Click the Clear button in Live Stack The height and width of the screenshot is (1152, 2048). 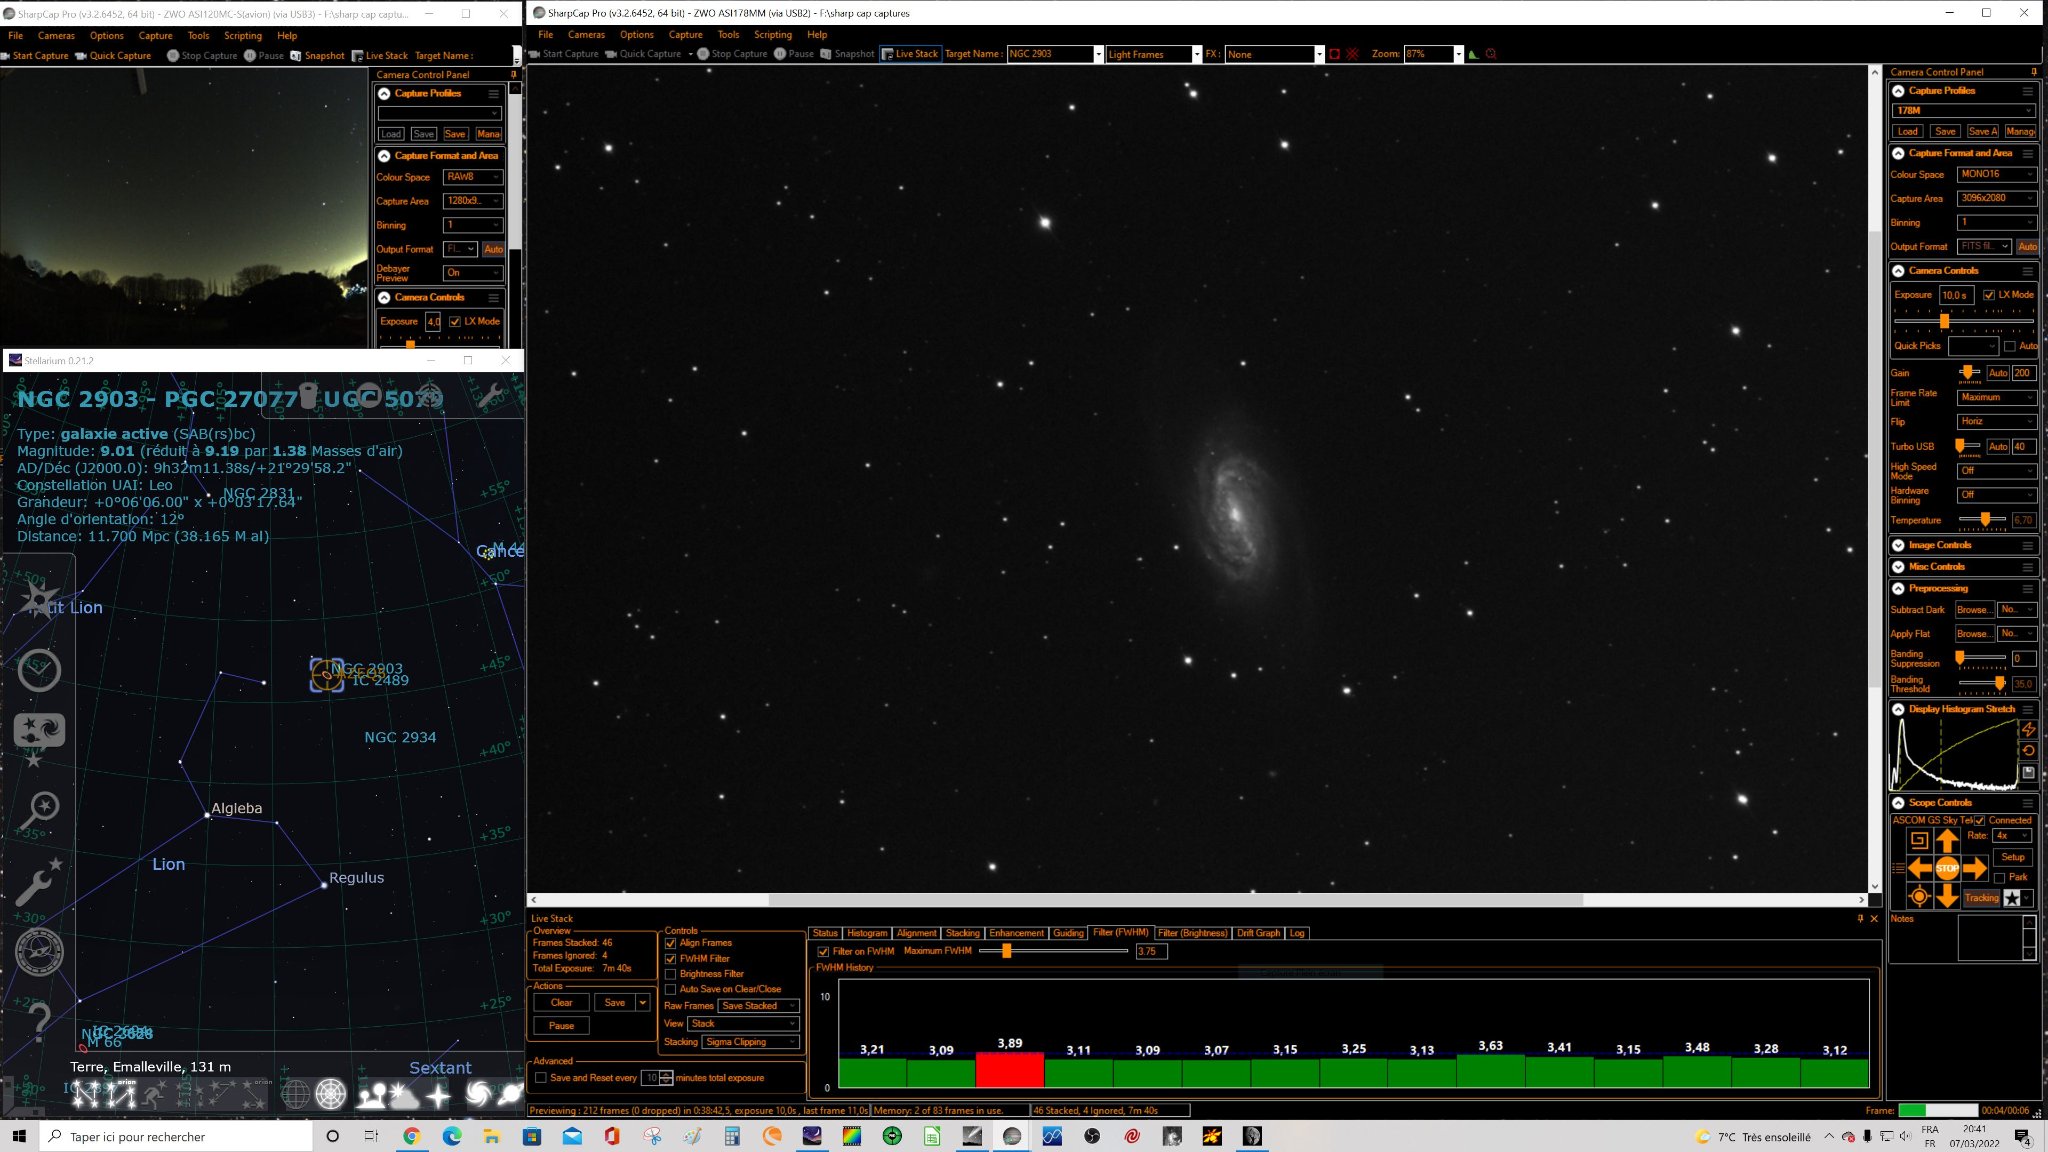(562, 1003)
